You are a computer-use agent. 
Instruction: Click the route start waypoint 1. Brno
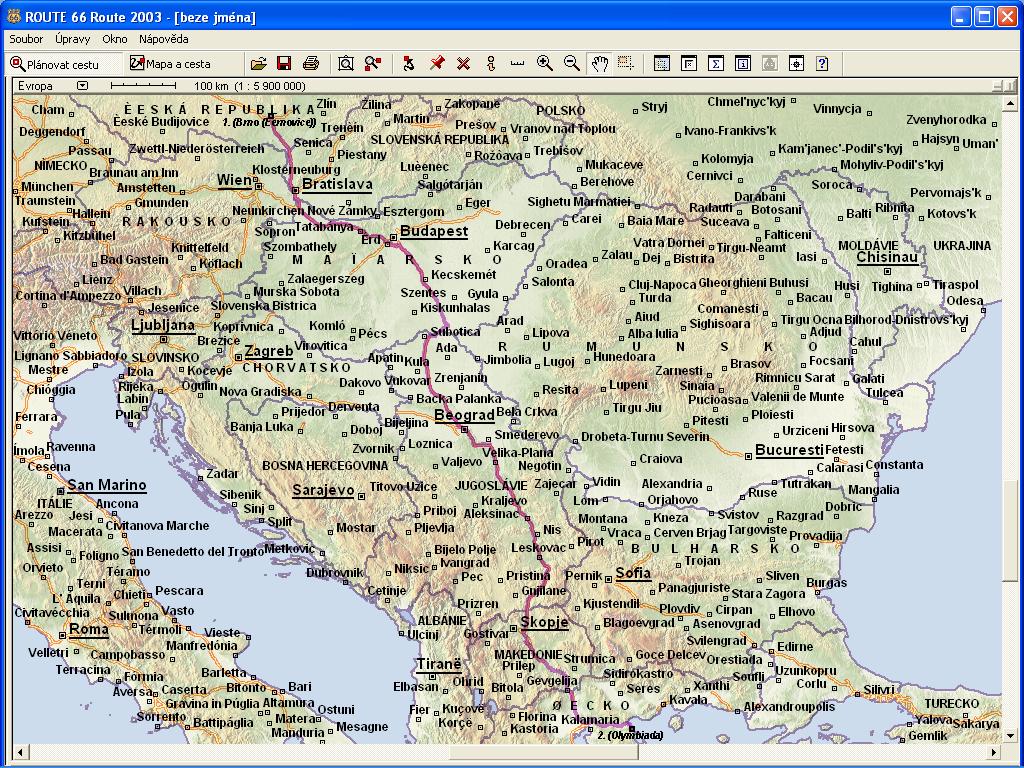click(269, 122)
